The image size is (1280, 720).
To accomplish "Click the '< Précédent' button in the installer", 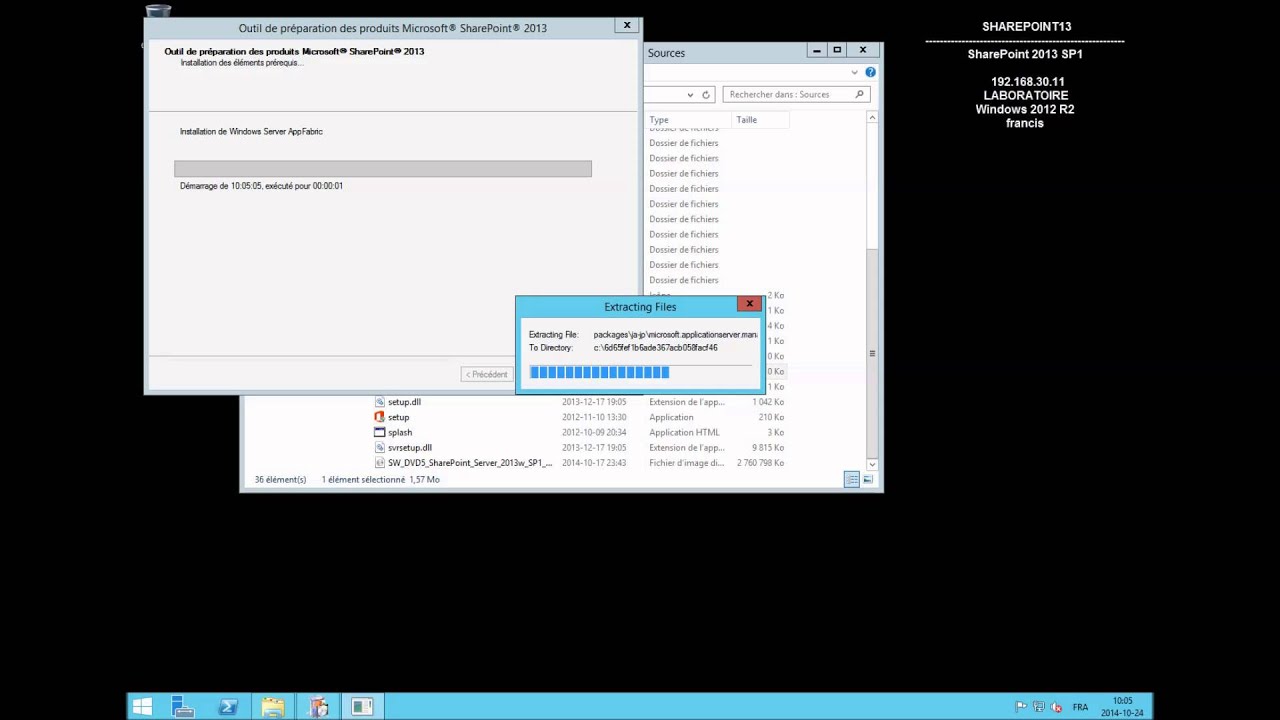I will pyautogui.click(x=487, y=374).
